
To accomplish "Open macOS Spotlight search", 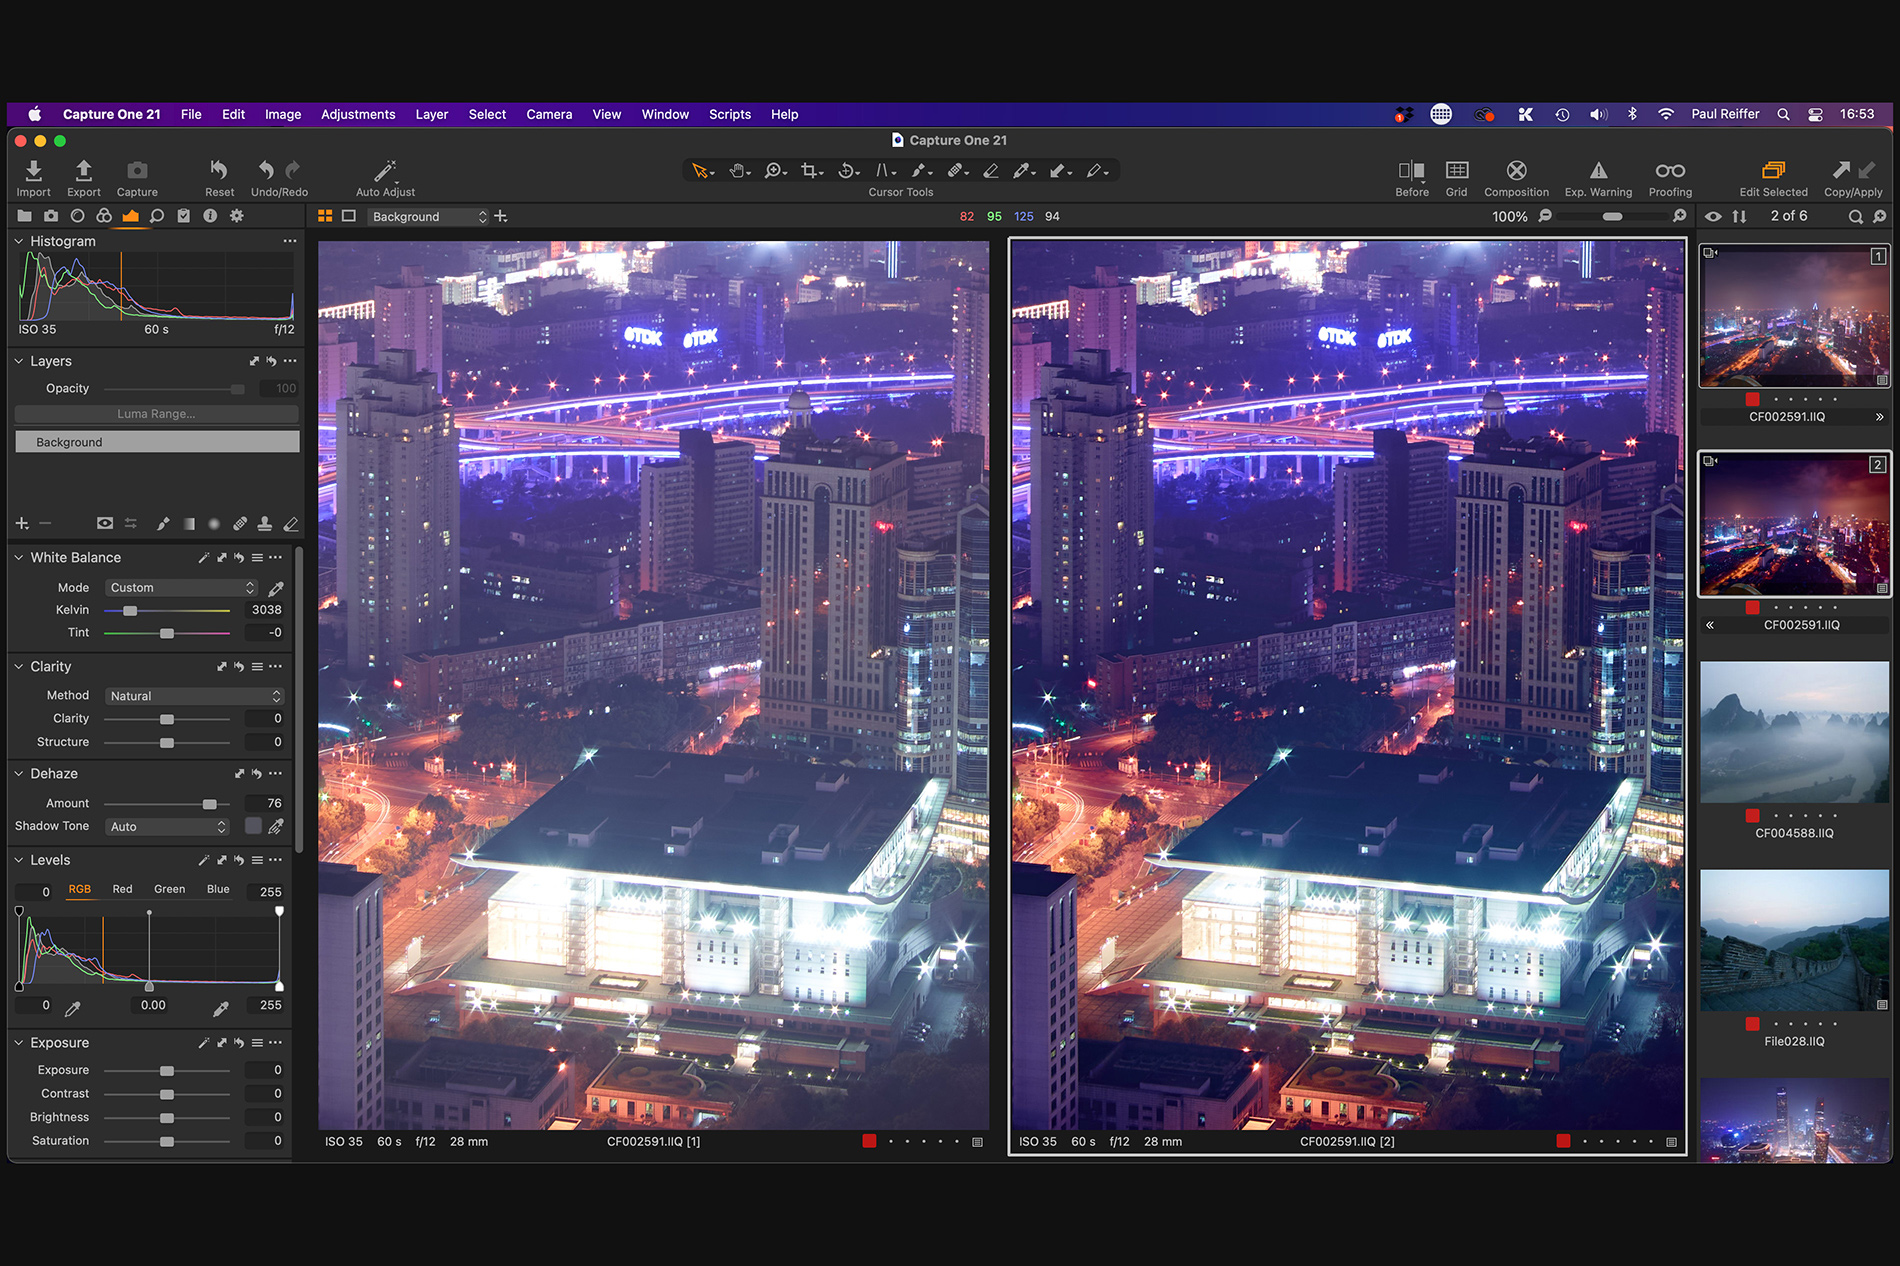I will 1783,114.
